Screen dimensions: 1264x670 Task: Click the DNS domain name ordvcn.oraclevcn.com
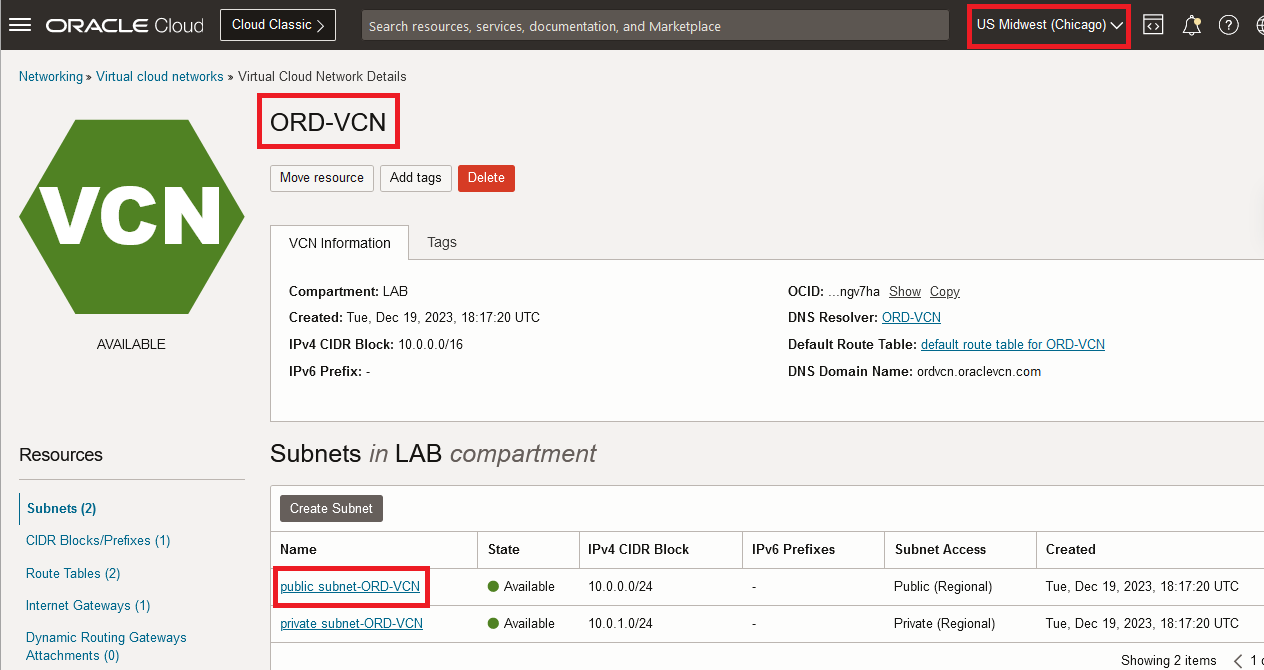point(979,371)
